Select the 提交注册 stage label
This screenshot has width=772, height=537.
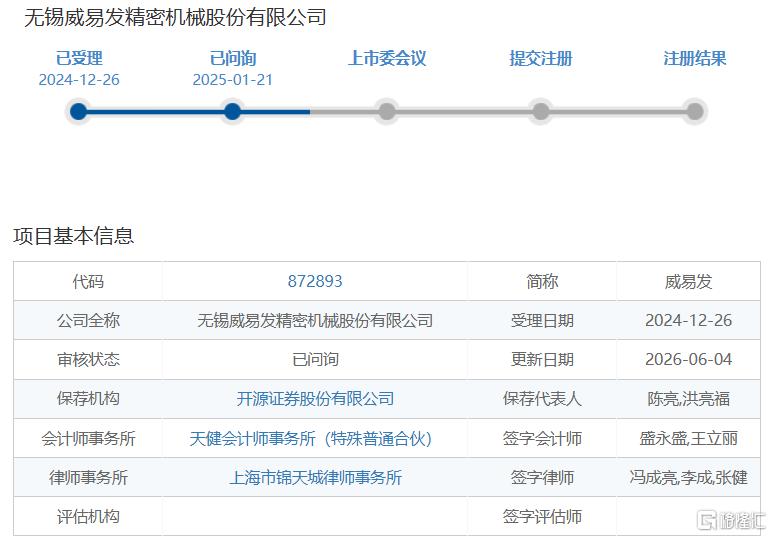click(x=541, y=58)
